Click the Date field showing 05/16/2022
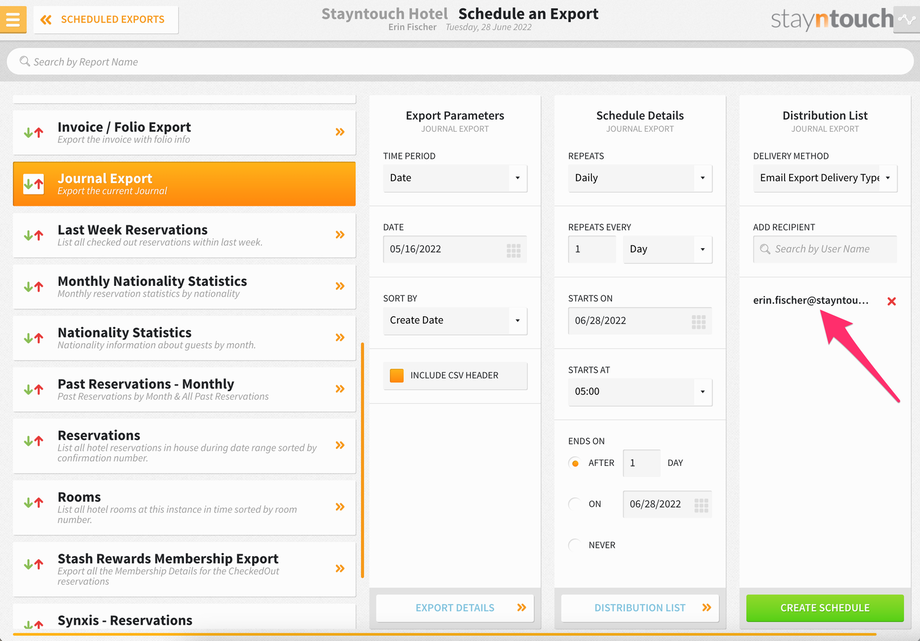920x641 pixels. 455,249
